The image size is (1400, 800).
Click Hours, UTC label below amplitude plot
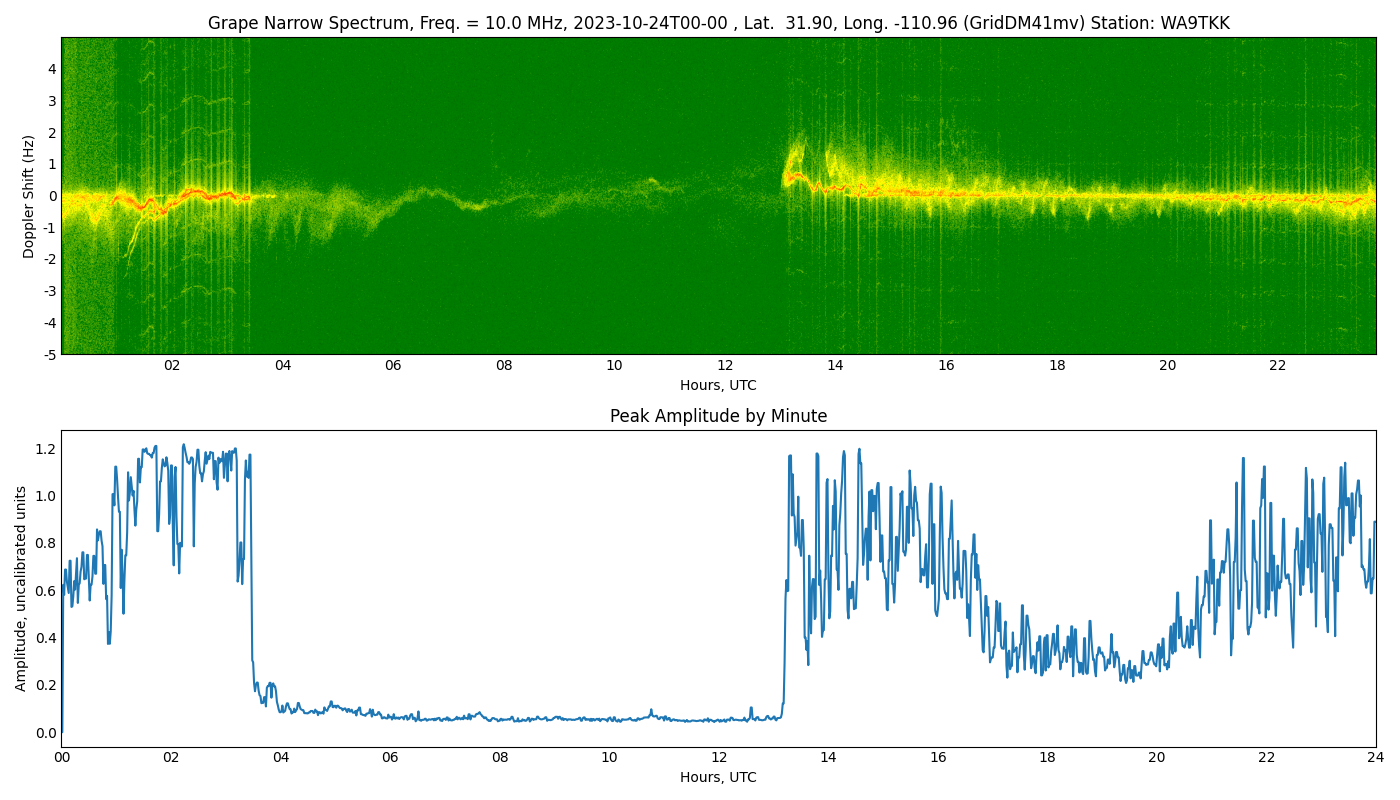pyautogui.click(x=718, y=777)
